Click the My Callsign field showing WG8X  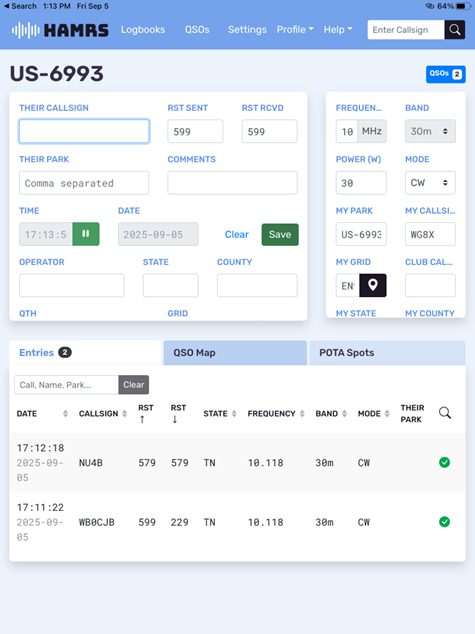[x=430, y=234]
